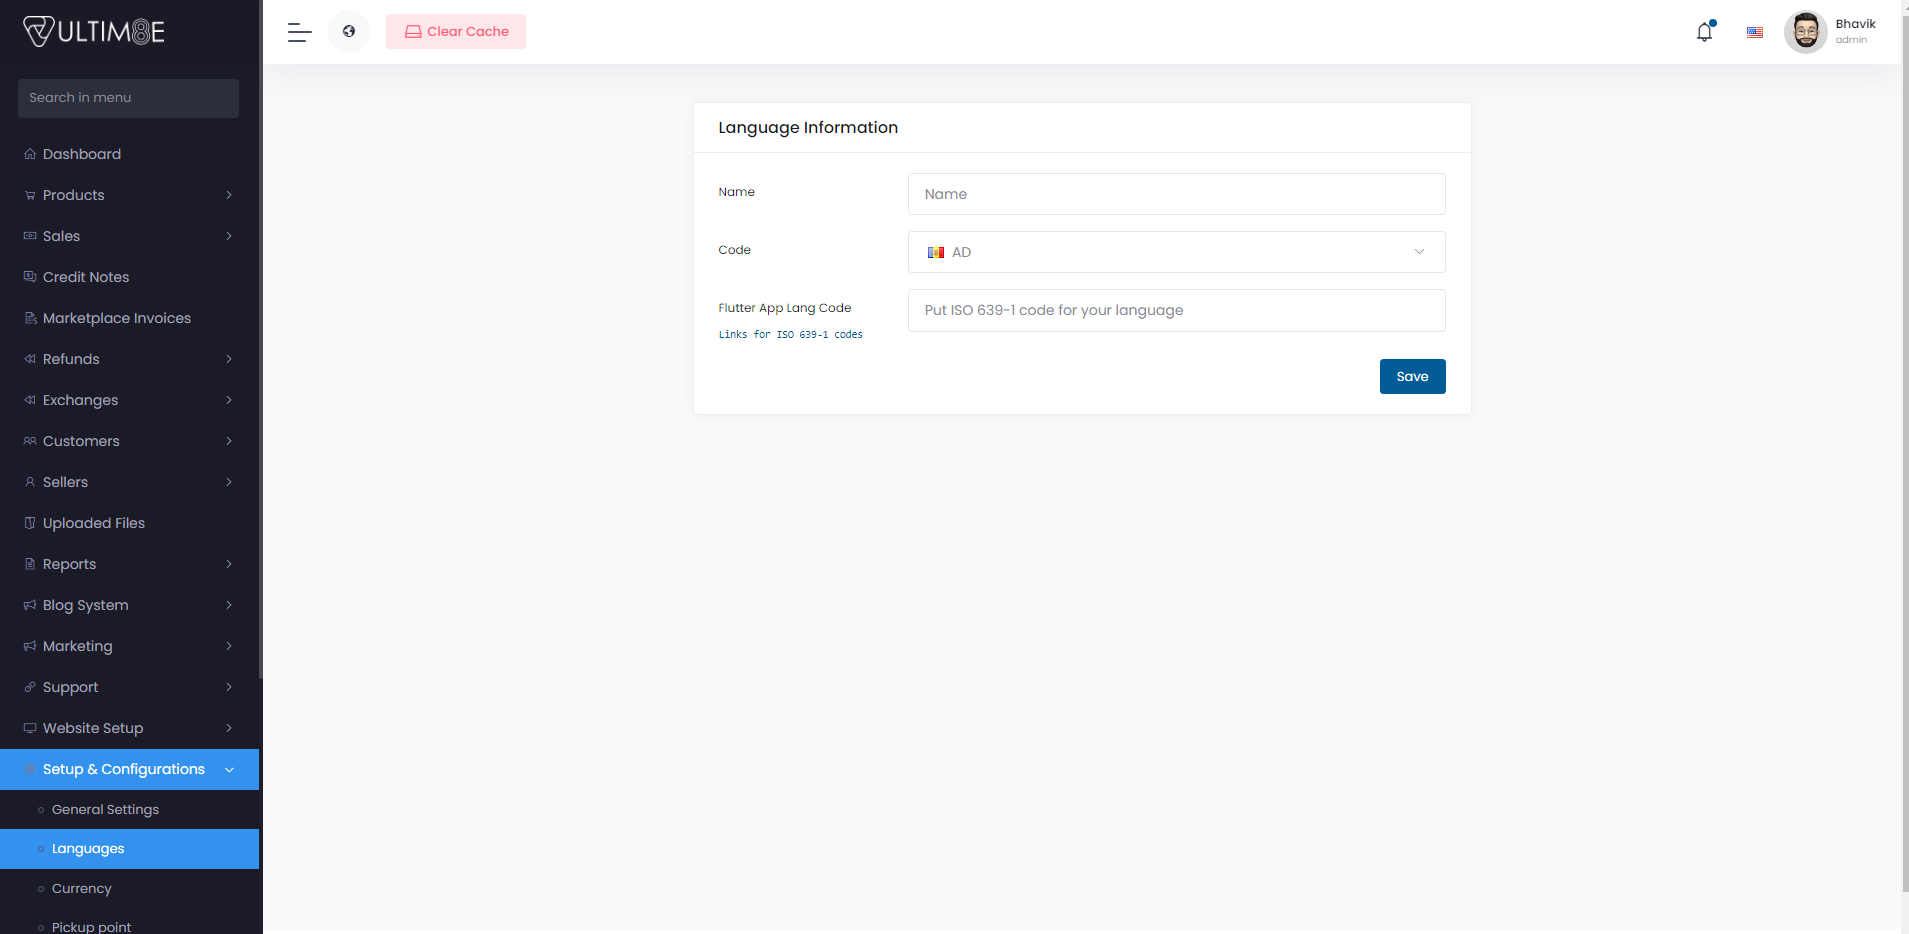This screenshot has width=1909, height=934.
Task: Click the Save button
Action: pyautogui.click(x=1412, y=377)
